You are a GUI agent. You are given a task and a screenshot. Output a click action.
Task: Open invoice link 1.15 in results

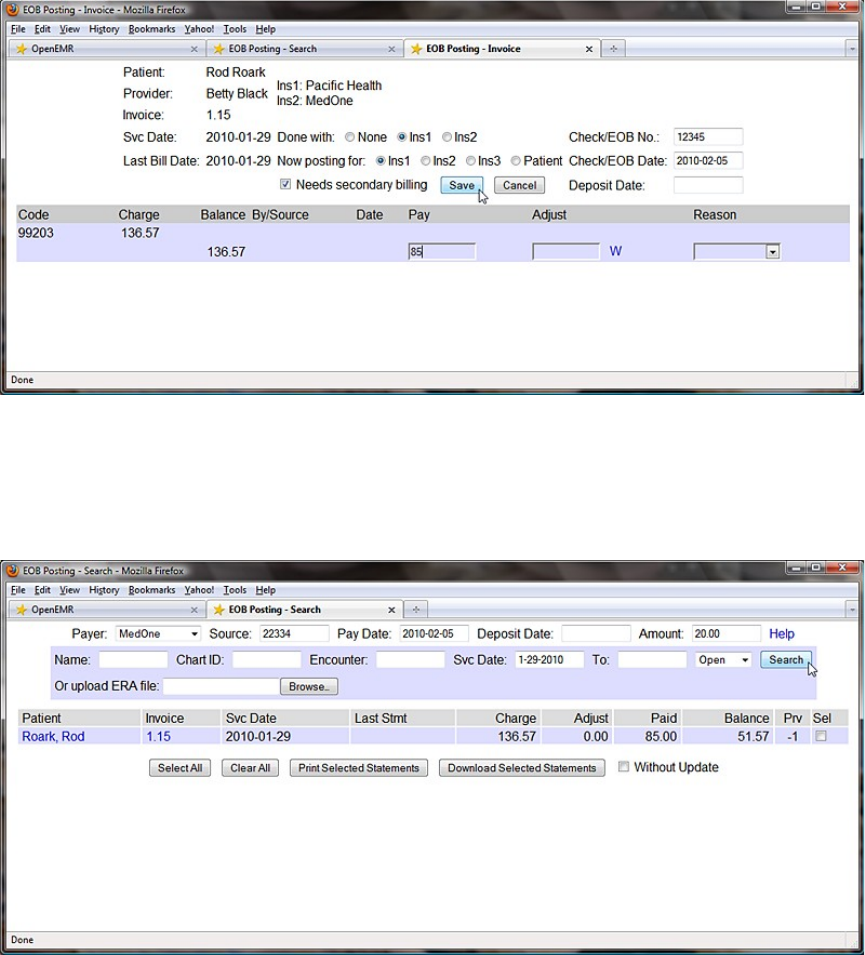point(158,736)
